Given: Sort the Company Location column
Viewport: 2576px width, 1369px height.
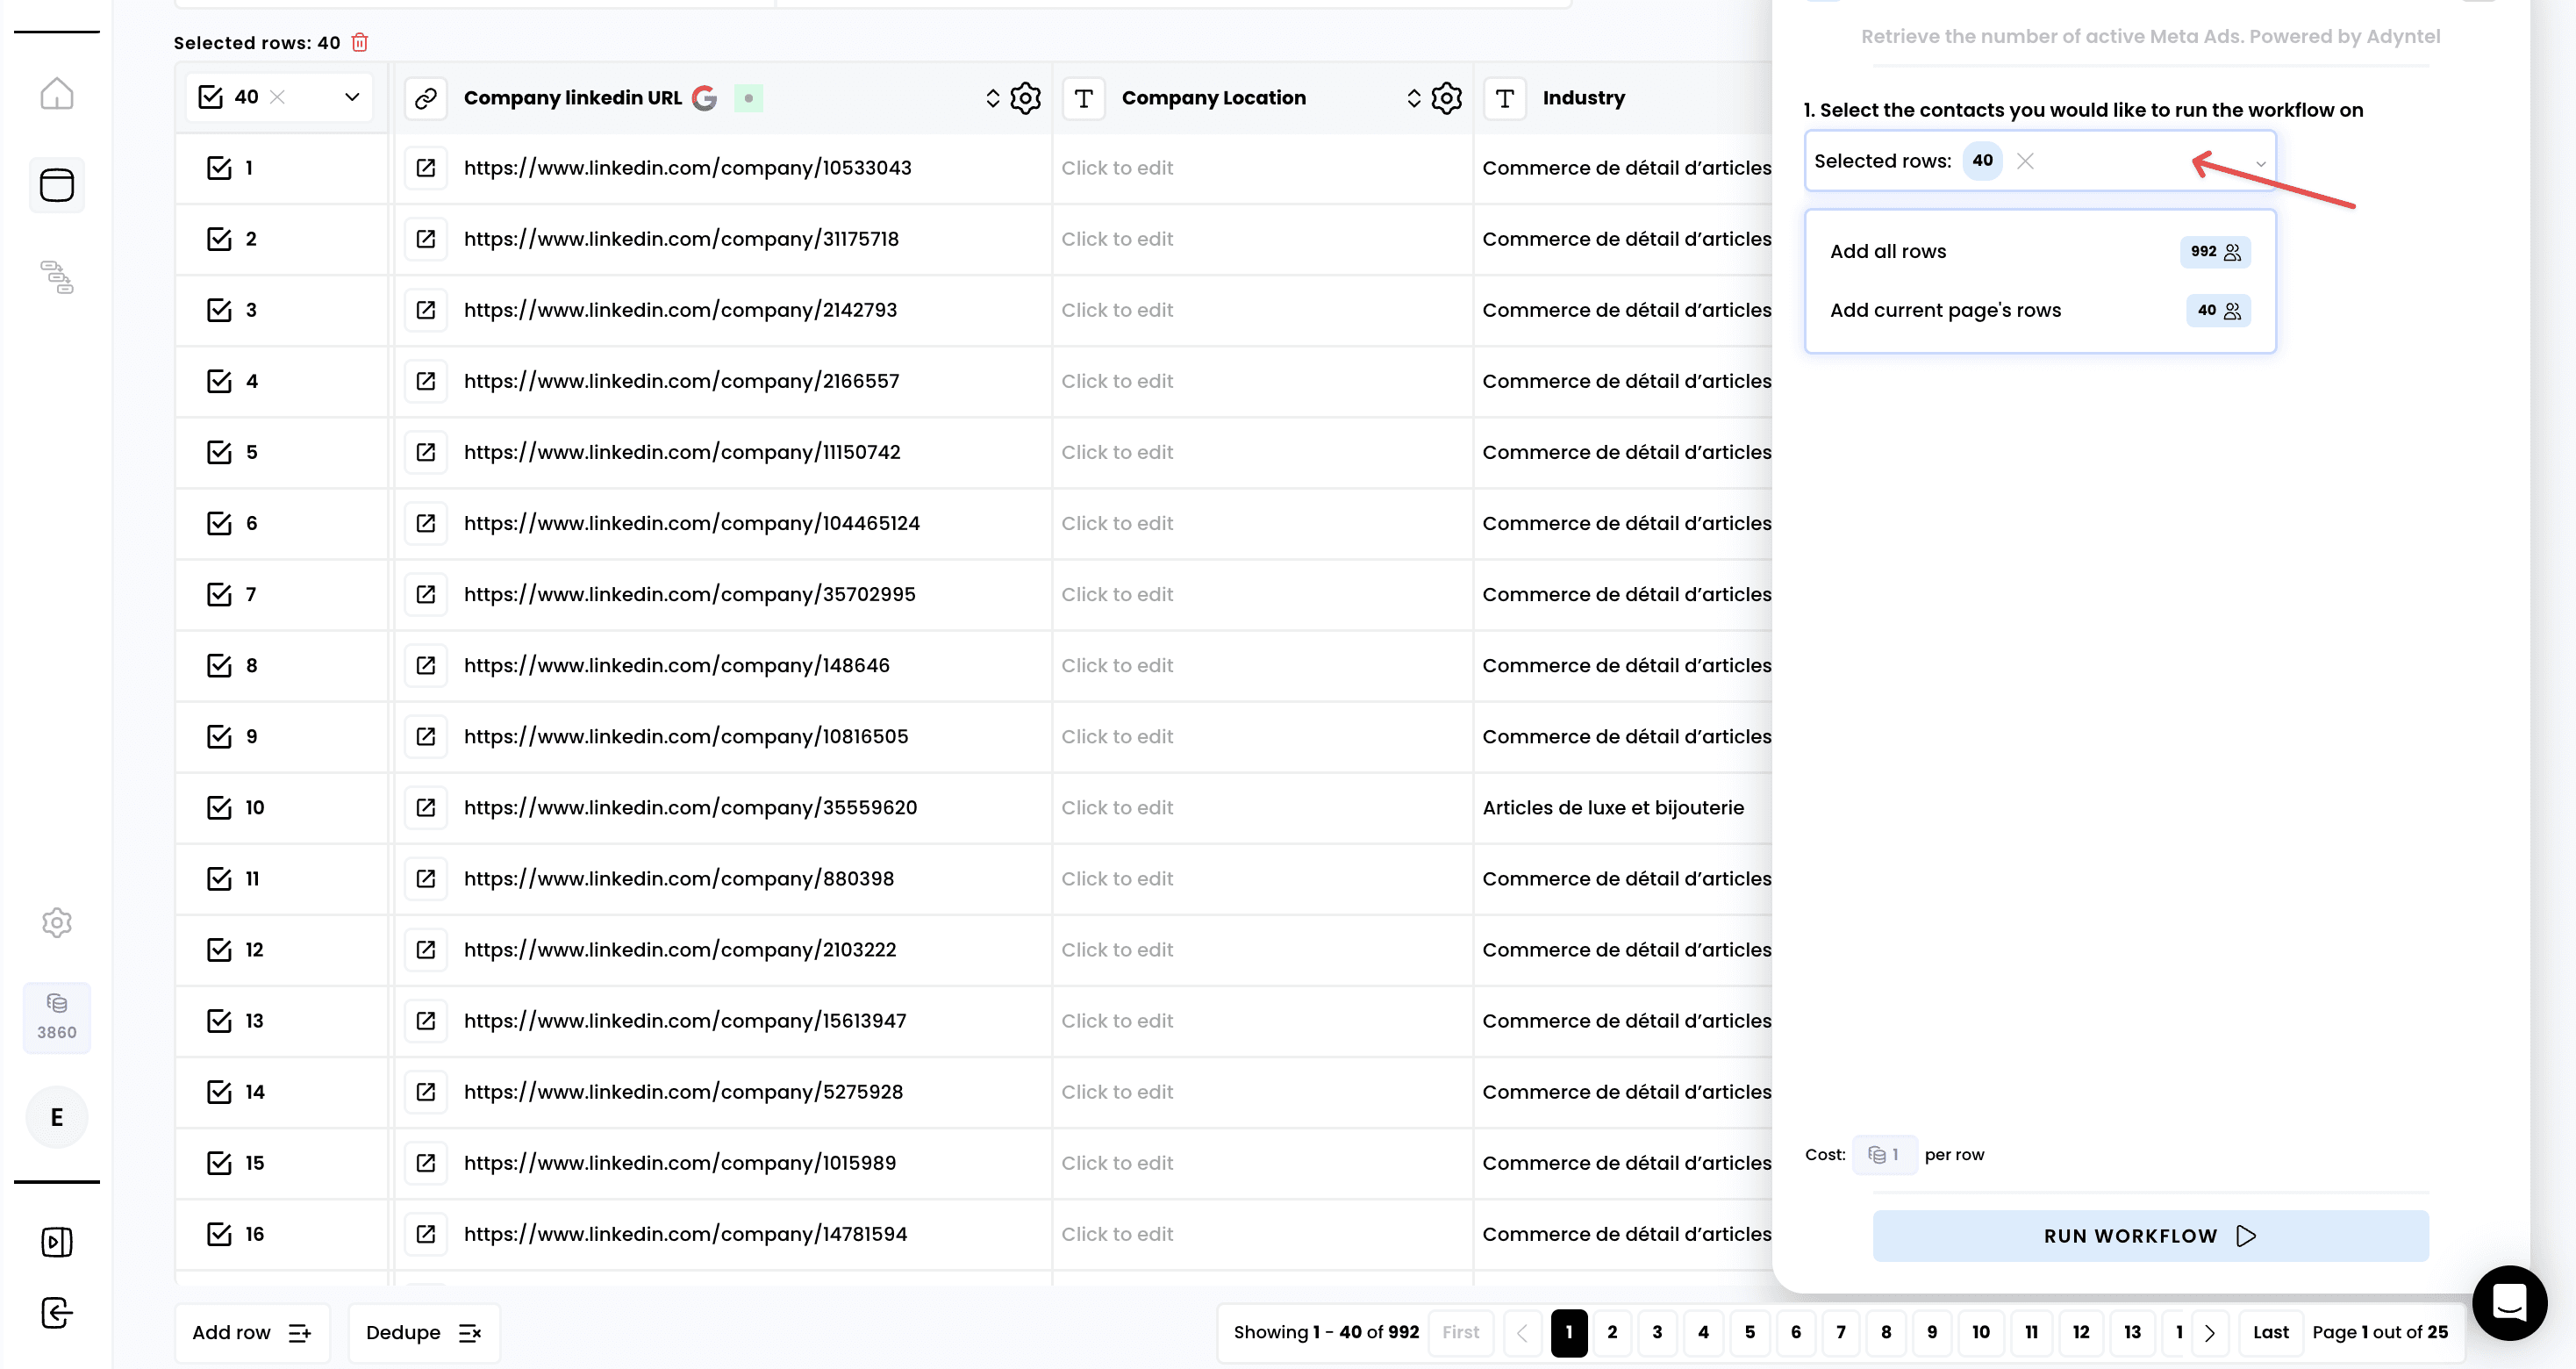Looking at the screenshot, I should [x=1413, y=98].
